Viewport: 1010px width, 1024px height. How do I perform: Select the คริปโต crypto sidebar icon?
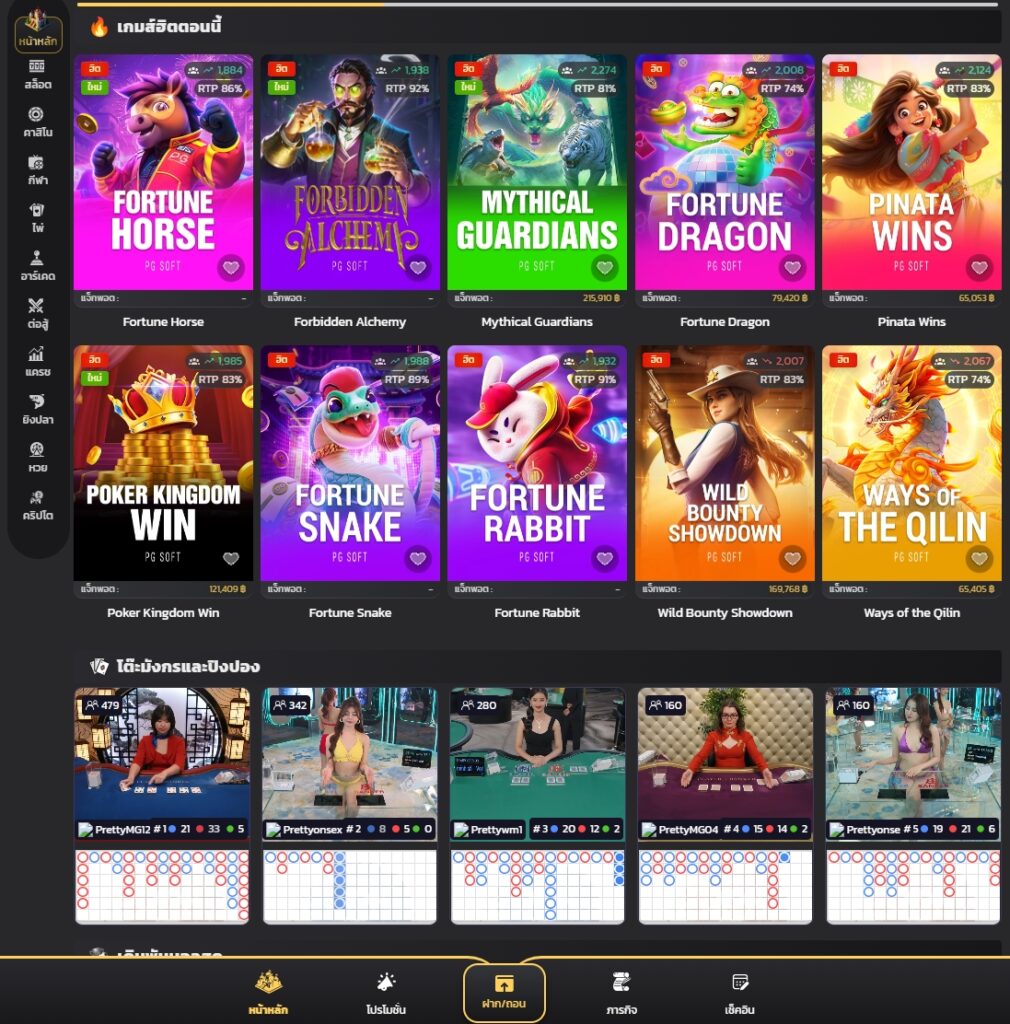[37, 504]
